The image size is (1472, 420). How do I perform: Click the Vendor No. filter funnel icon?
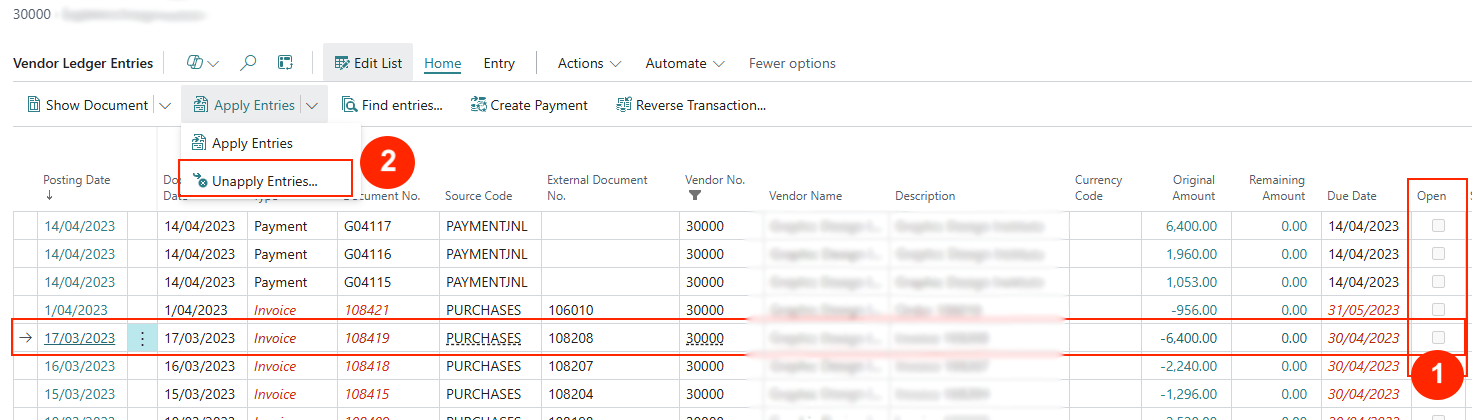(x=695, y=196)
